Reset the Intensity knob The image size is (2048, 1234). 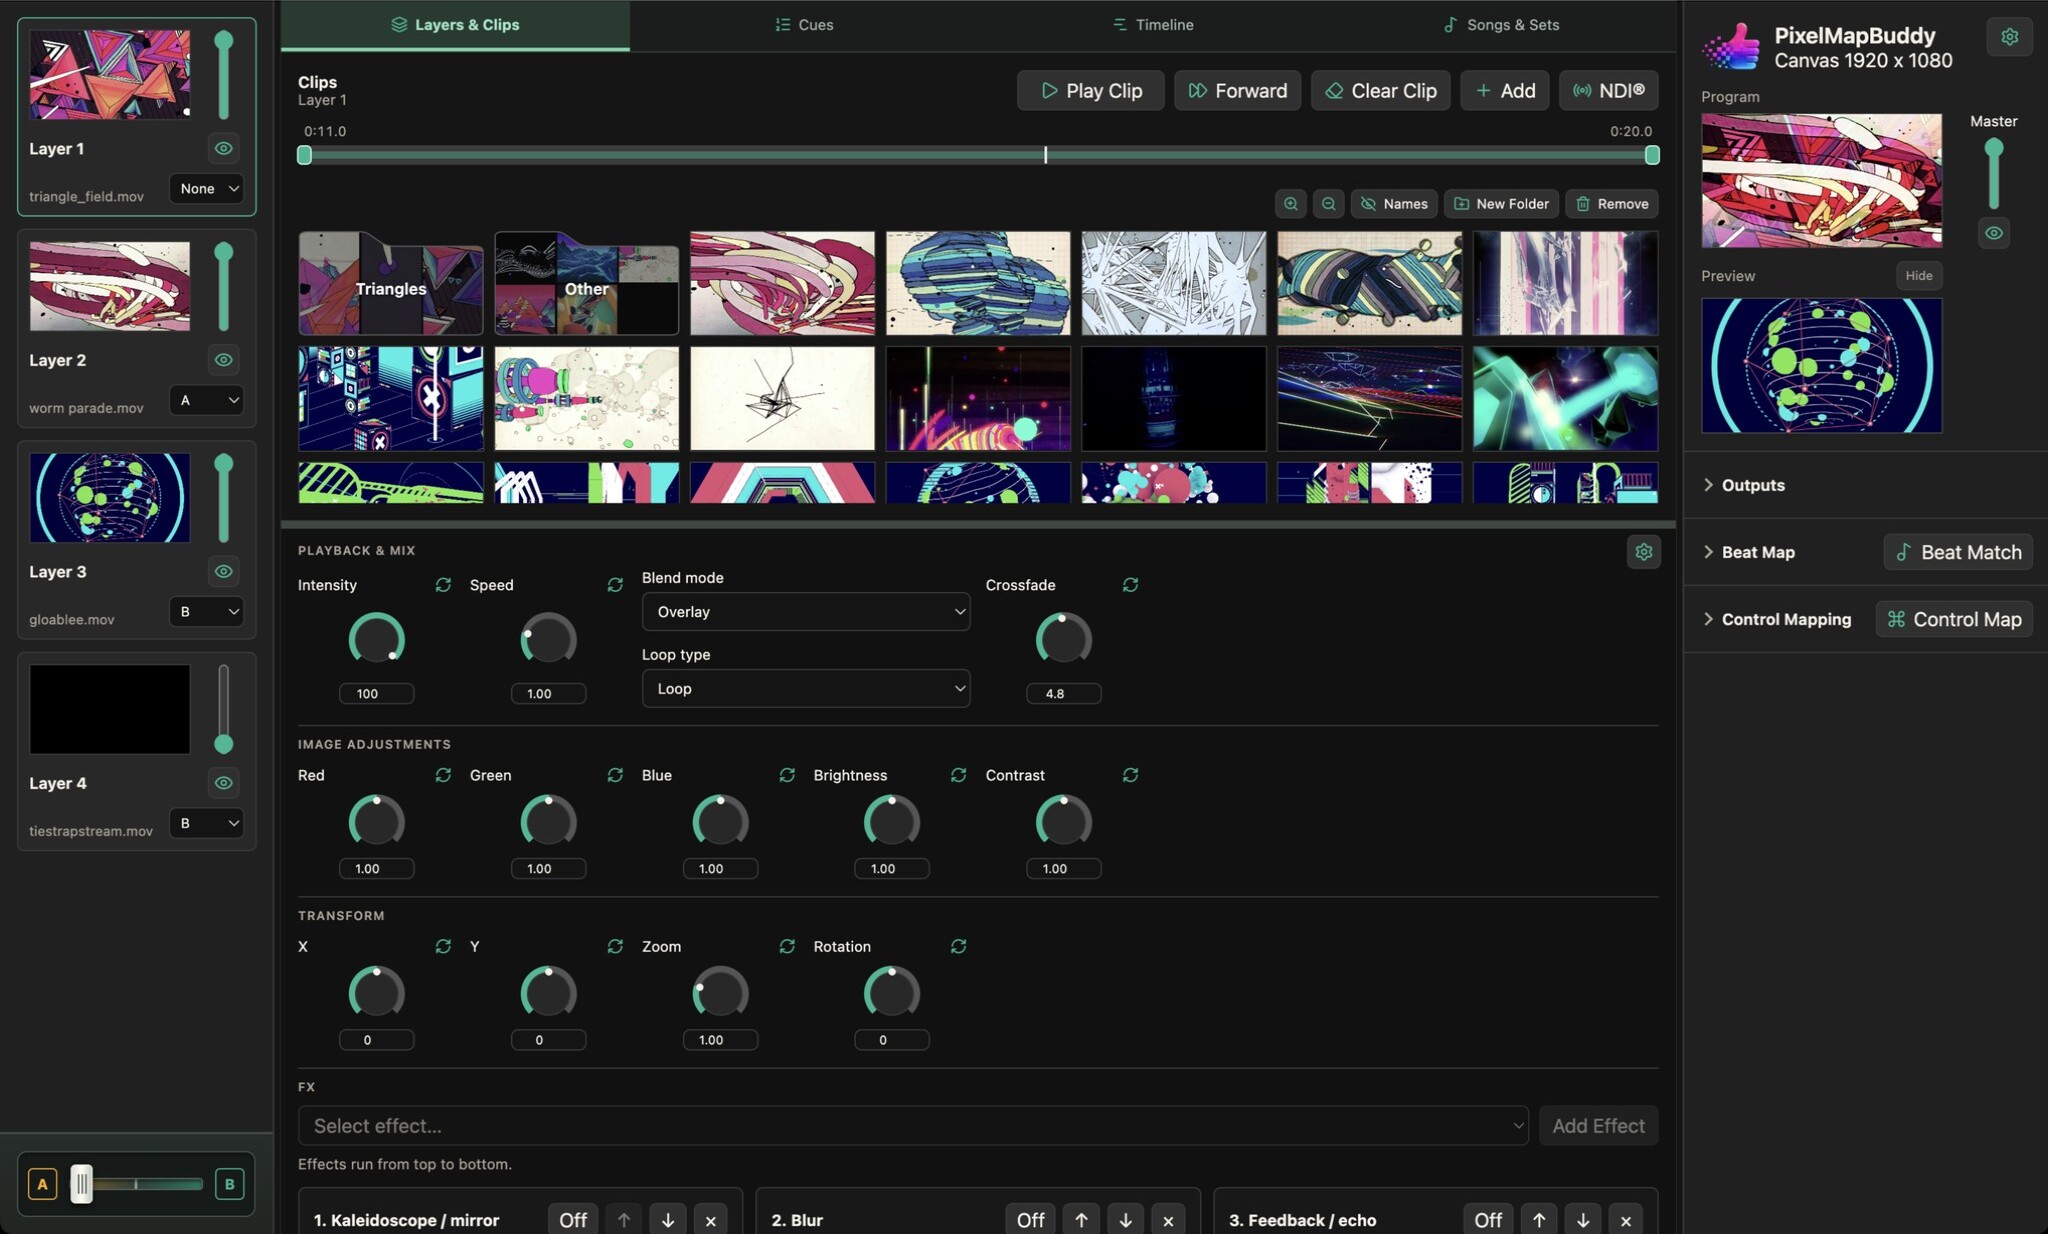[x=443, y=585]
